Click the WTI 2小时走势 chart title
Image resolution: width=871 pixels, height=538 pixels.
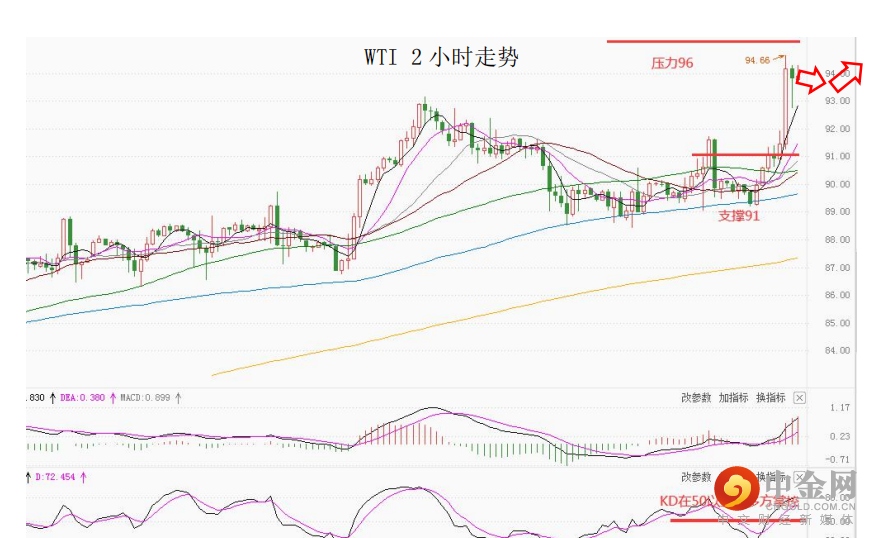point(442,57)
